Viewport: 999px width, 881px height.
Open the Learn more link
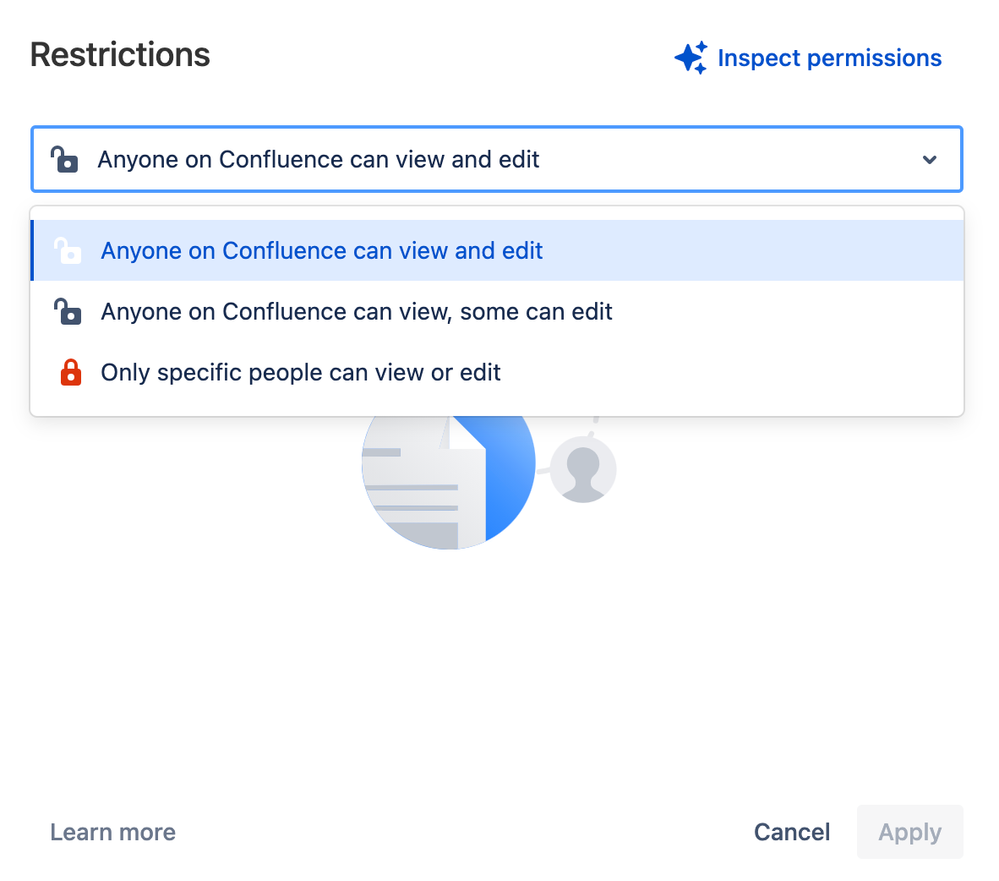(x=113, y=832)
